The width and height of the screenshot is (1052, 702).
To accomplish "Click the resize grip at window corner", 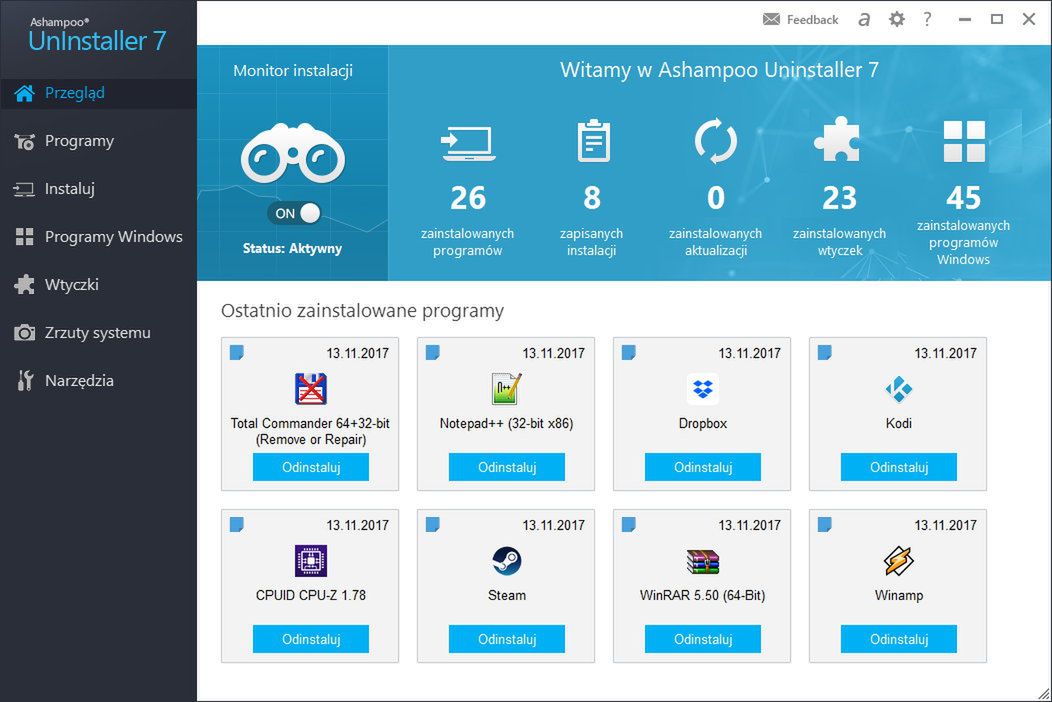I will coord(1043,694).
